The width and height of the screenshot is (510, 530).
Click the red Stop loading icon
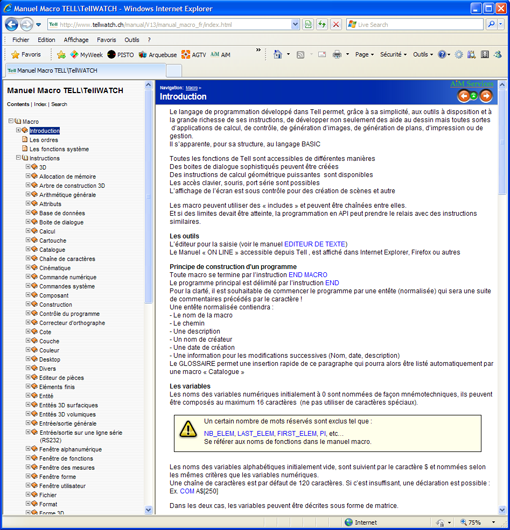(336, 24)
